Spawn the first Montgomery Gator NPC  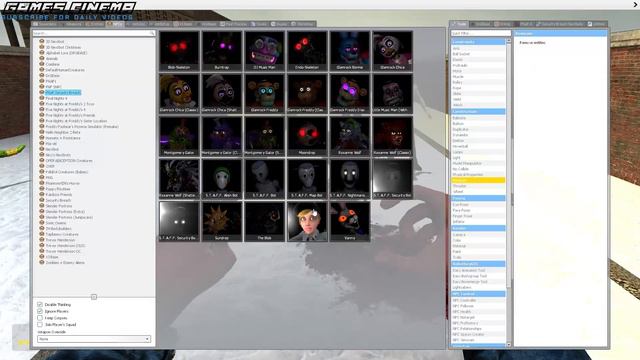coord(179,136)
